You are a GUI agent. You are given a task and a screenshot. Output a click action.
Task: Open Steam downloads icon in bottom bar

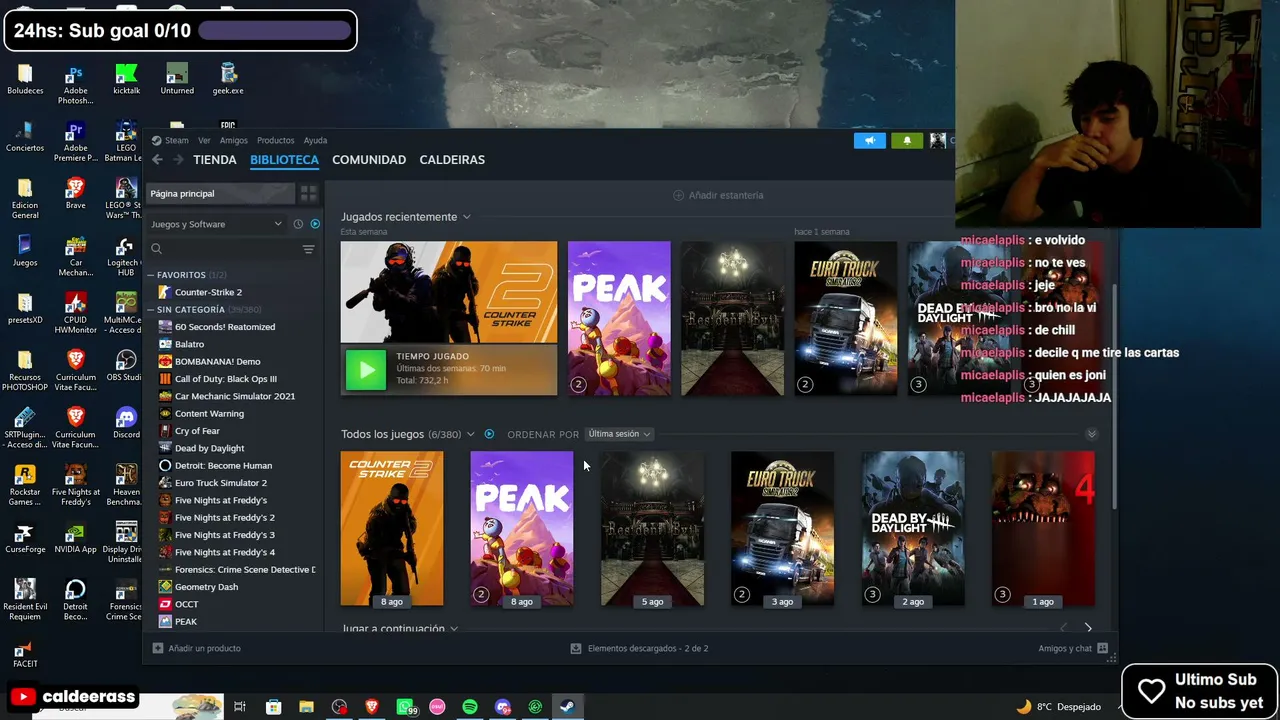pyautogui.click(x=576, y=648)
